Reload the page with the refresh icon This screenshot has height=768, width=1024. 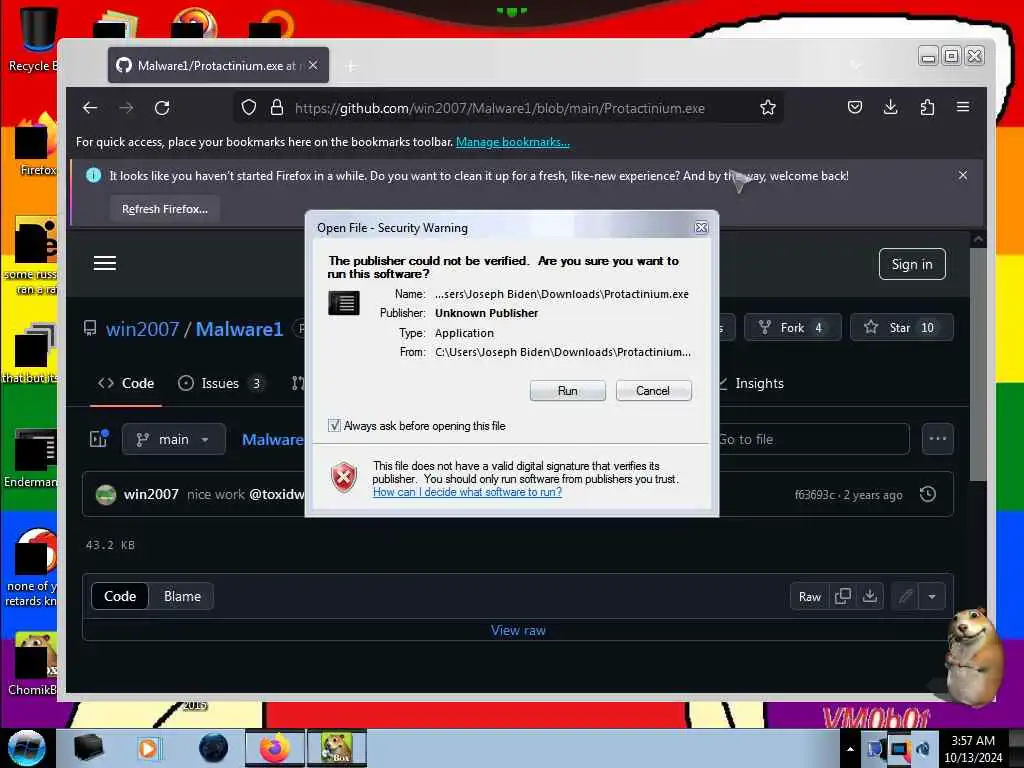(x=162, y=108)
